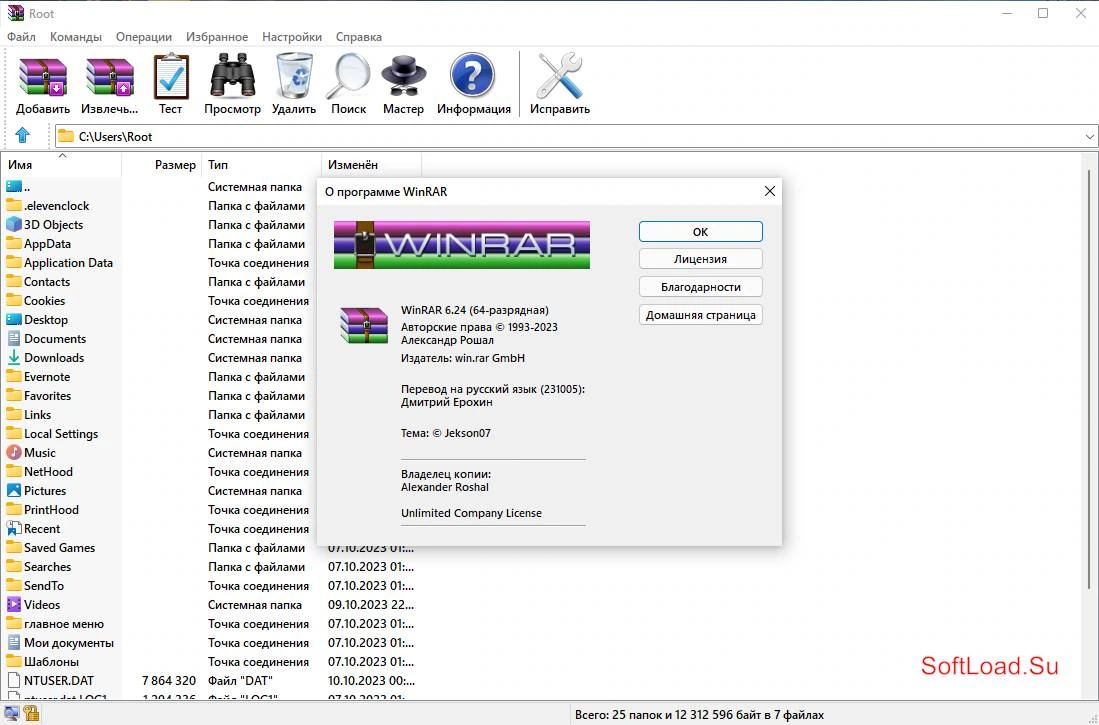This screenshot has height=725, width=1099.
Task: Expand the address path dropdown arrow
Action: 1089,137
